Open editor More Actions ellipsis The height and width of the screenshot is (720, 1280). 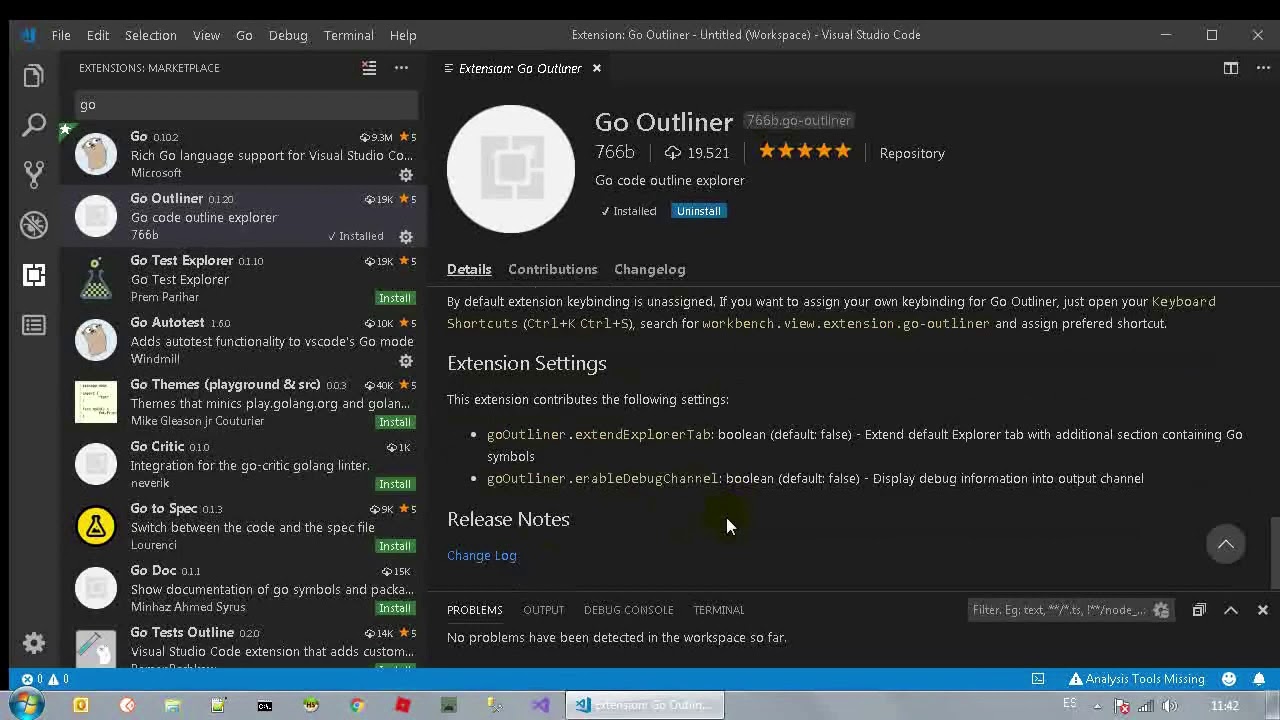1263,68
